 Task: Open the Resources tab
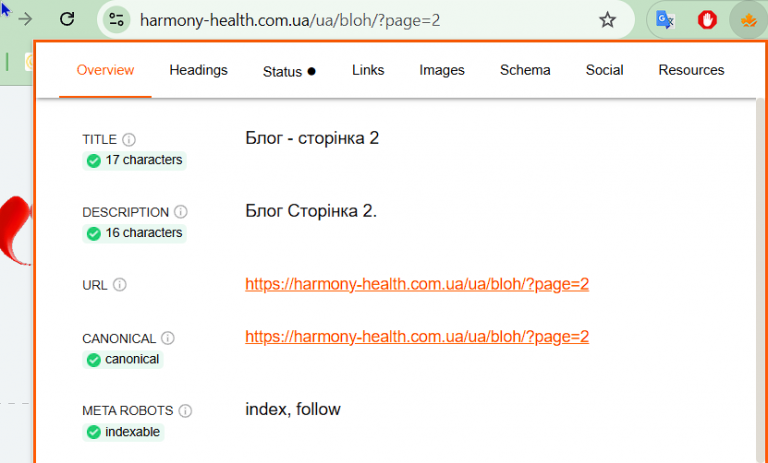tap(691, 70)
